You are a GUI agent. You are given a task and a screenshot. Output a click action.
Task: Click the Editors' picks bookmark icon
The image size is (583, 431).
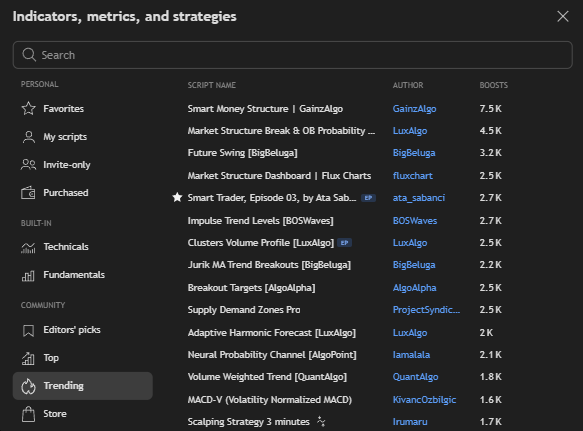(x=29, y=330)
